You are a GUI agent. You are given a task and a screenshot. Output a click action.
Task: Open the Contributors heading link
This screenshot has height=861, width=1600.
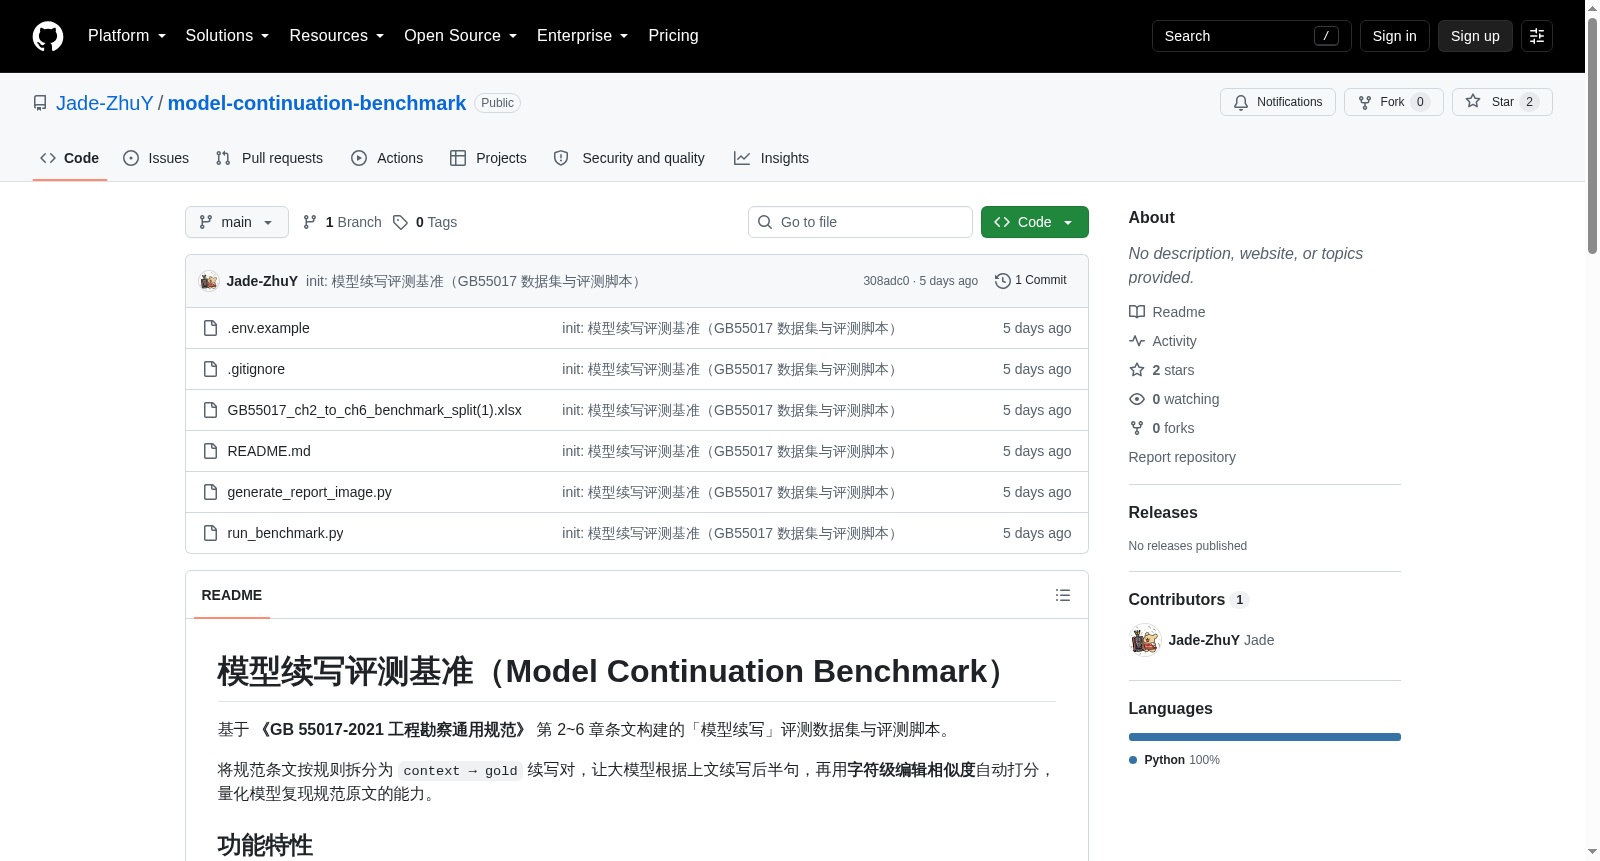click(x=1189, y=599)
